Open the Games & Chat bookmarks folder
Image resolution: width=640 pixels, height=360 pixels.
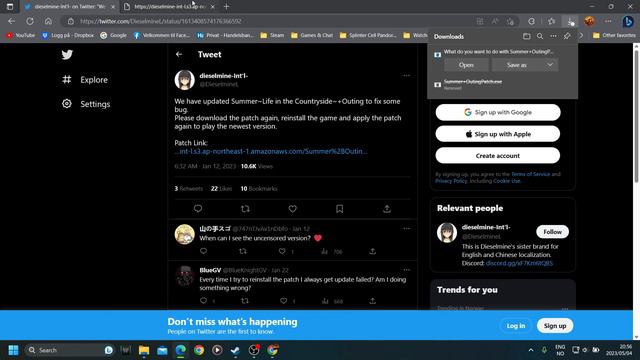(312, 36)
